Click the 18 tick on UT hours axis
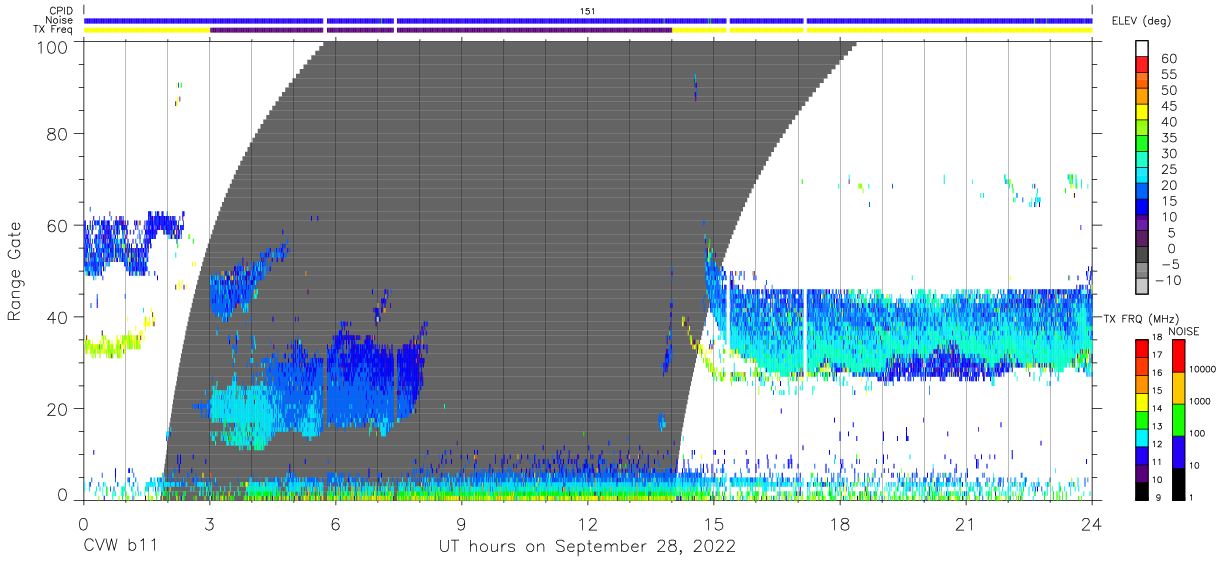This screenshot has height=567, width=1228. (838, 524)
